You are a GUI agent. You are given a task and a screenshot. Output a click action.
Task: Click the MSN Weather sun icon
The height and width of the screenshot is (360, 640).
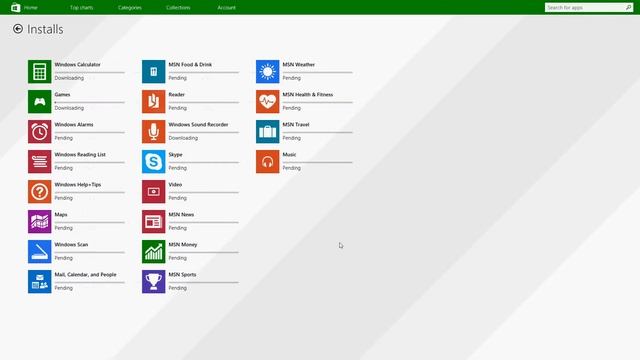267,71
